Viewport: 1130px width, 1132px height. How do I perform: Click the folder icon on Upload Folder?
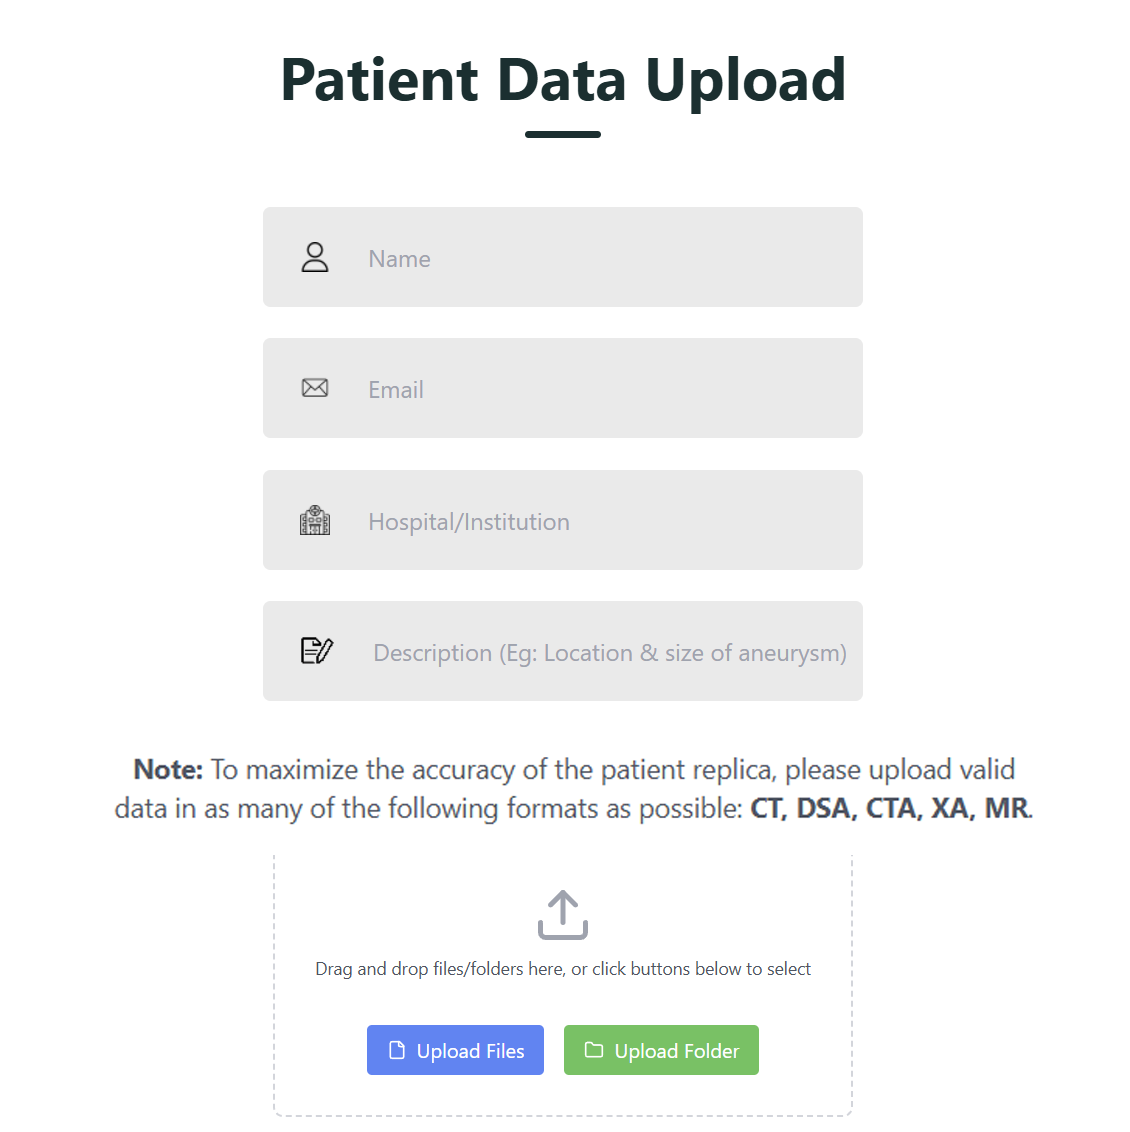[x=594, y=1050]
